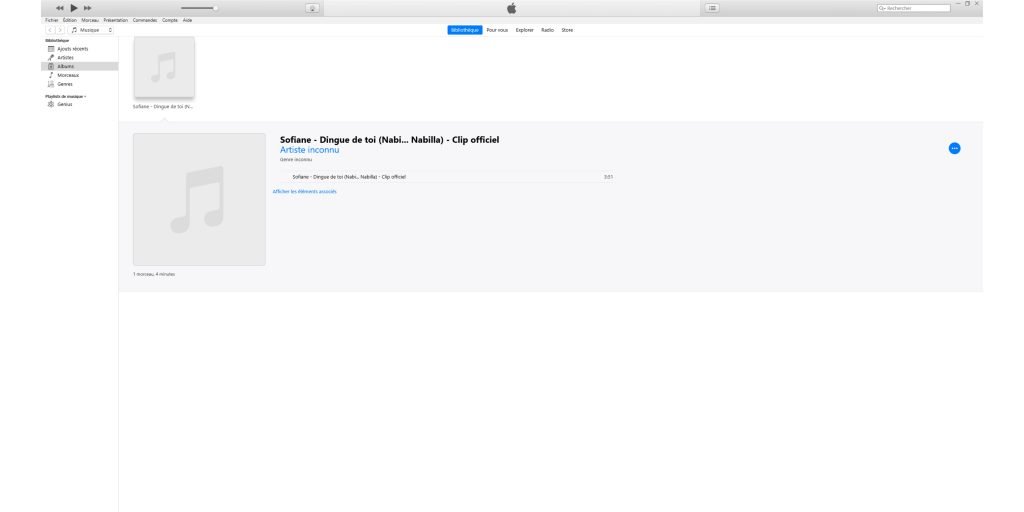This screenshot has height=512, width=1024.
Task: Start playback with the Play button
Action: [x=74, y=8]
